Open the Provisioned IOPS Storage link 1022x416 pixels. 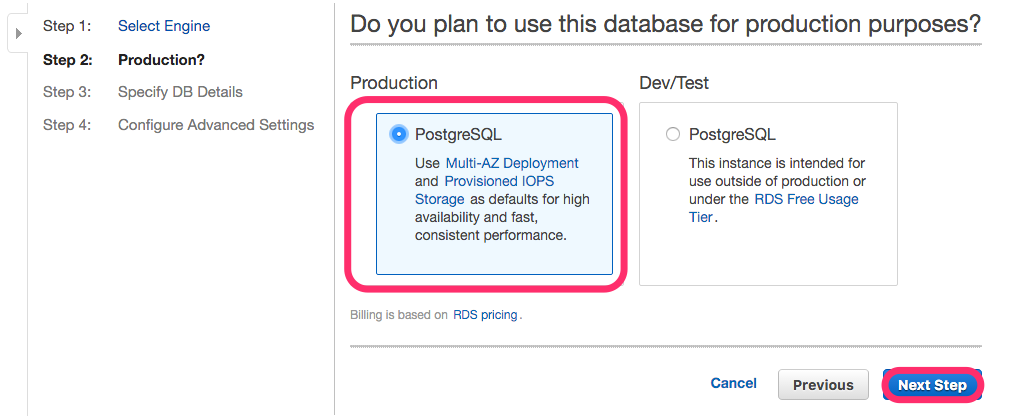click(x=484, y=190)
